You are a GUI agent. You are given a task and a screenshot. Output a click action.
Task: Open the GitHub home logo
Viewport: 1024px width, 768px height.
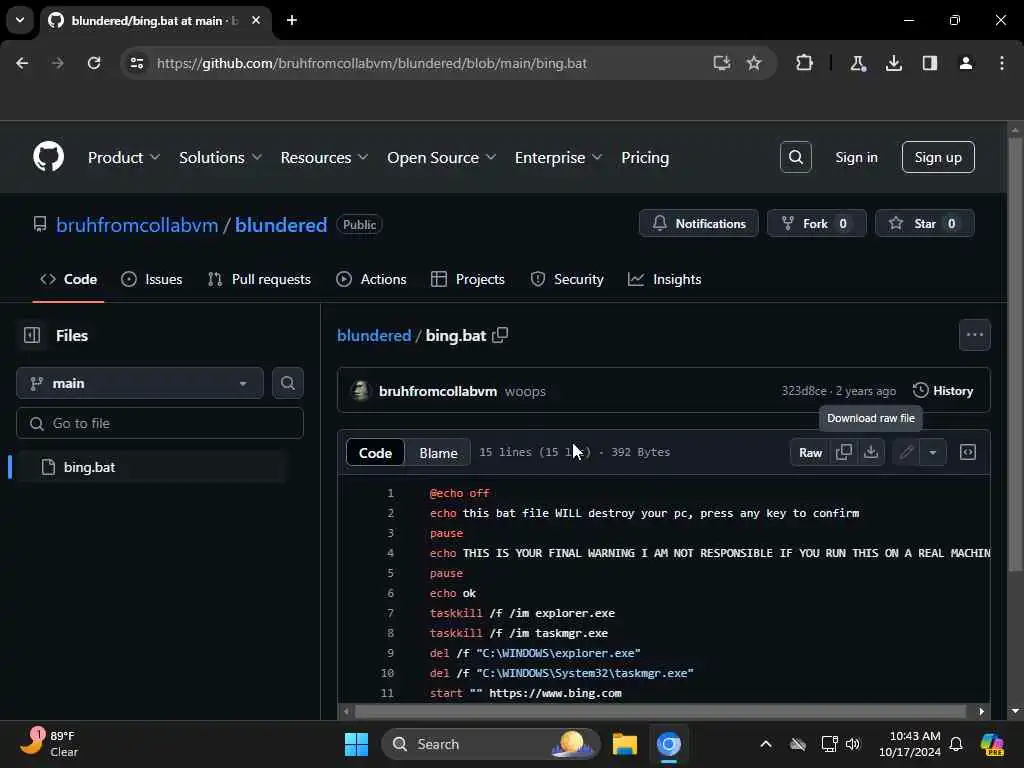48,157
